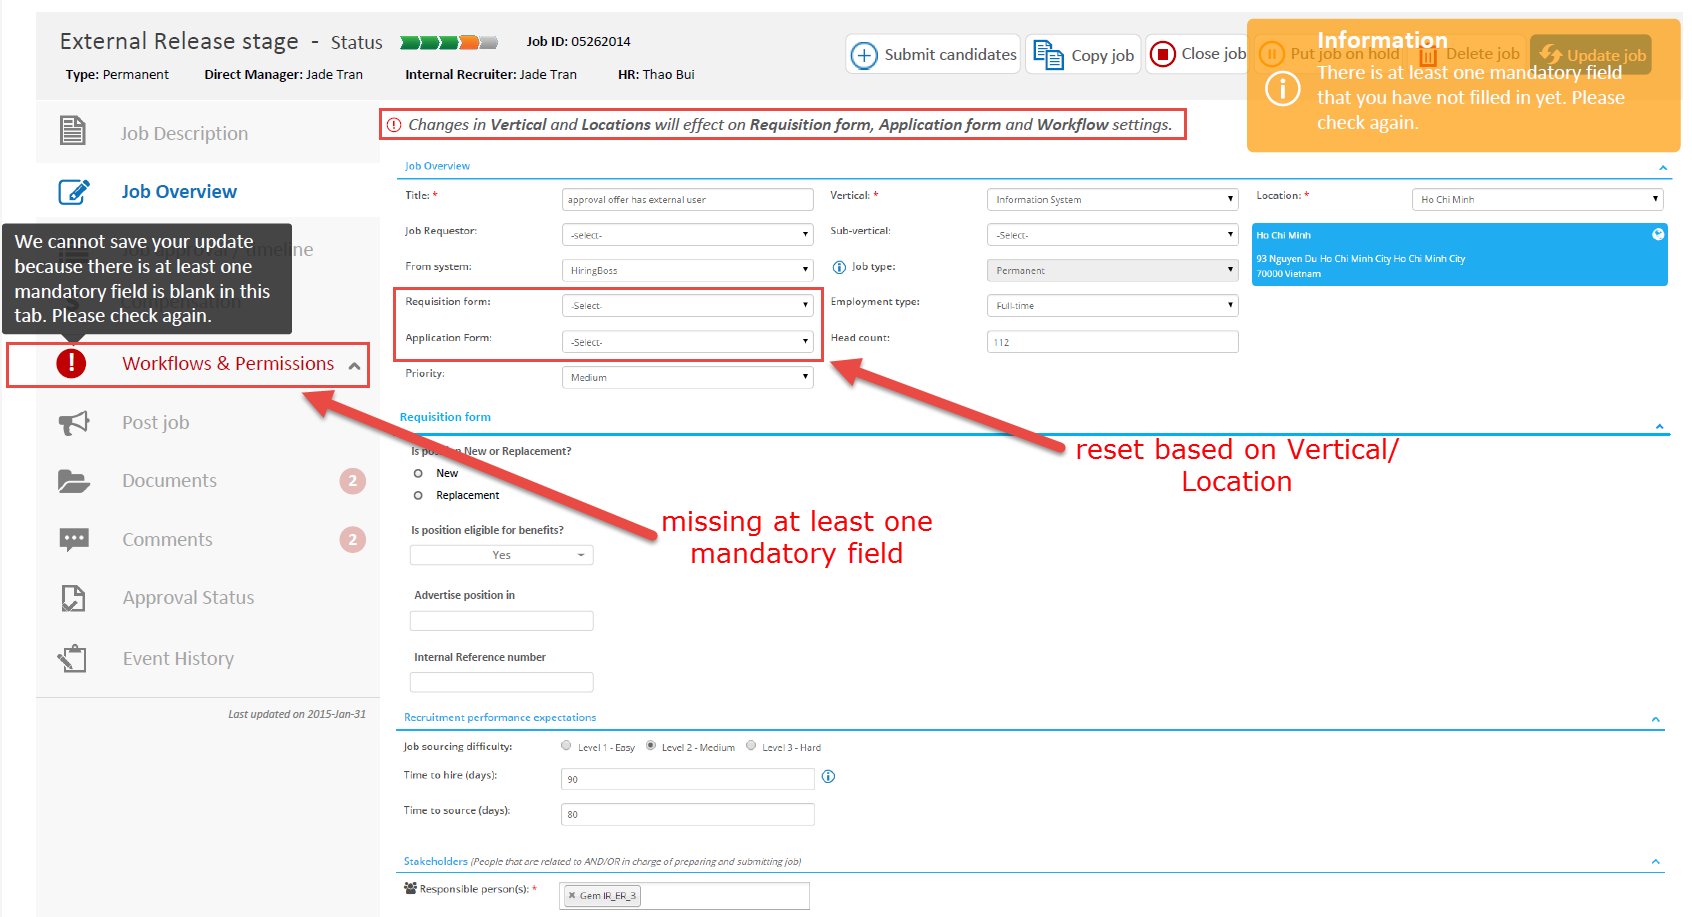This screenshot has height=917, width=1692.
Task: Collapse the Recruitment performance expectations section
Action: tap(1655, 719)
